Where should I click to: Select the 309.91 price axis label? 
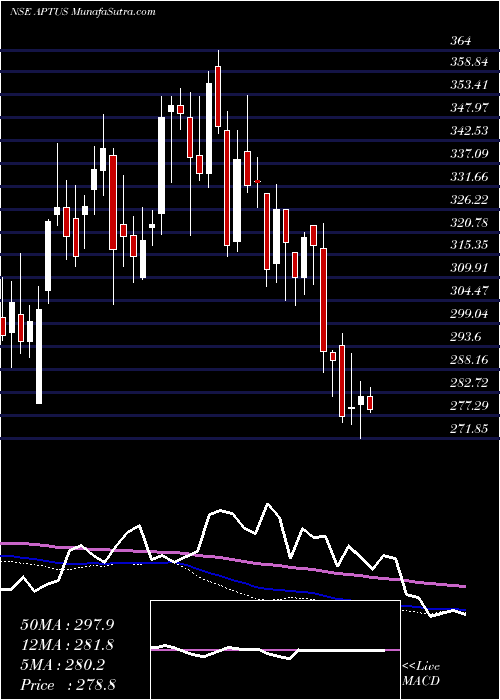(468, 268)
